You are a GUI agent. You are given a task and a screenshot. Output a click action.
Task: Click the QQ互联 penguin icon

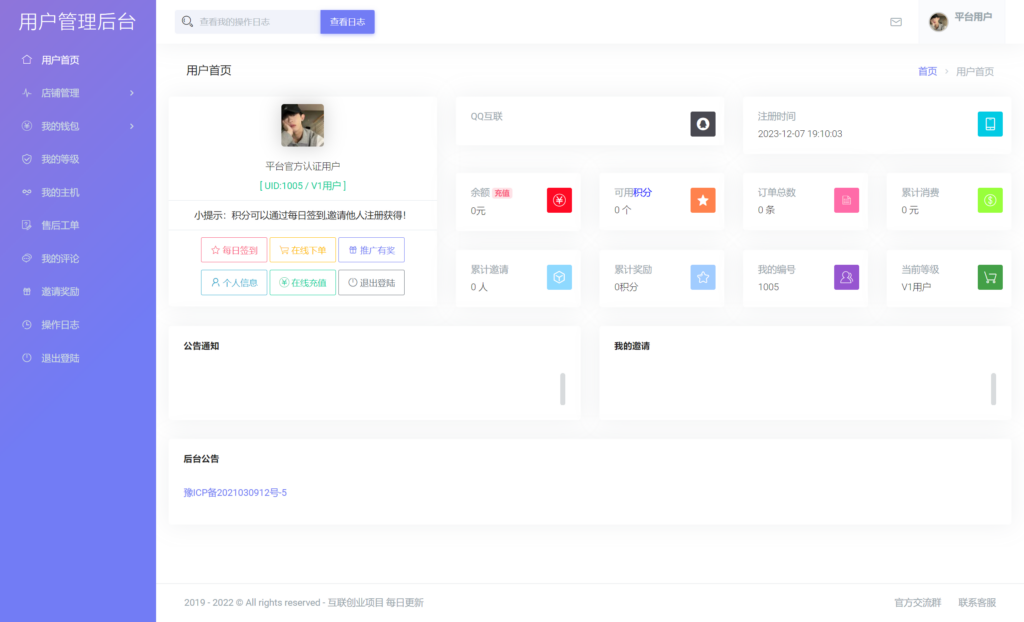(703, 124)
